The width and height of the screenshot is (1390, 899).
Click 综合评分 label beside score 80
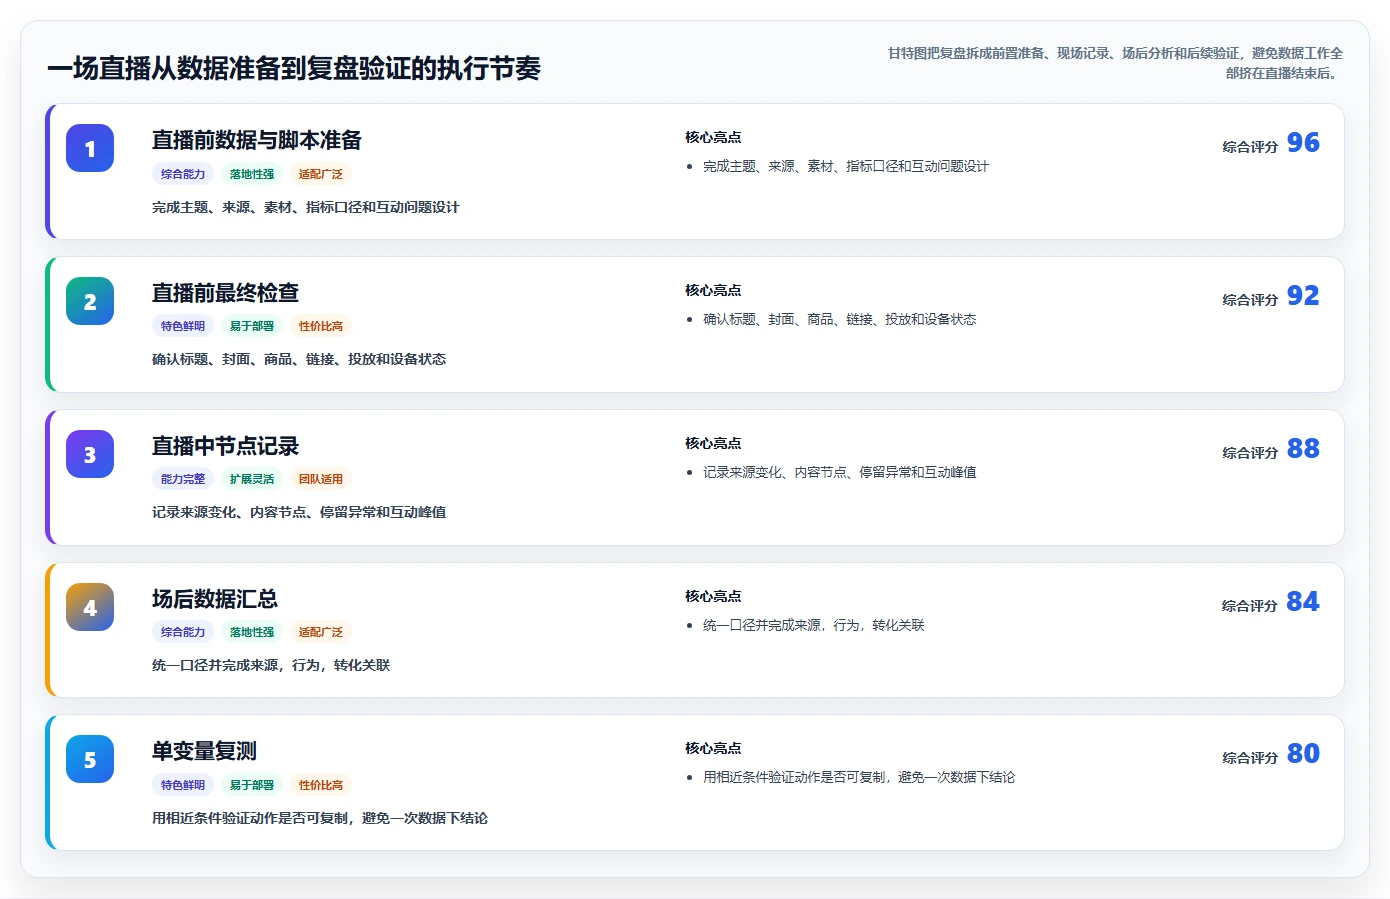[x=1250, y=758]
